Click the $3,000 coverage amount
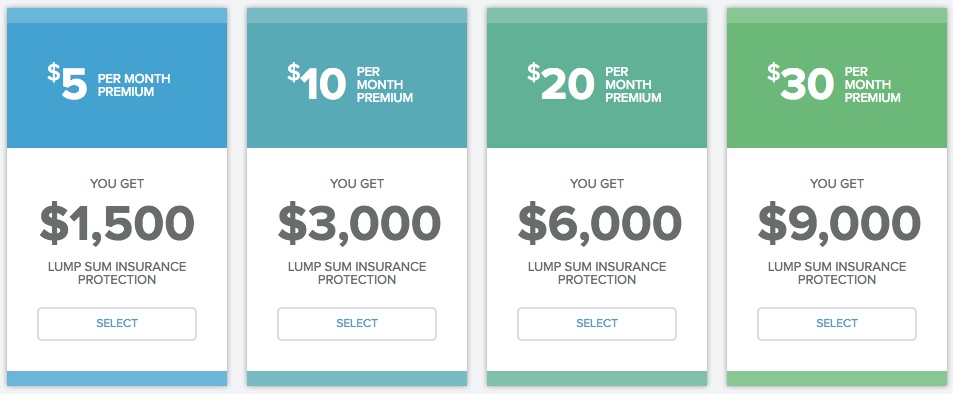953x394 pixels. point(359,224)
